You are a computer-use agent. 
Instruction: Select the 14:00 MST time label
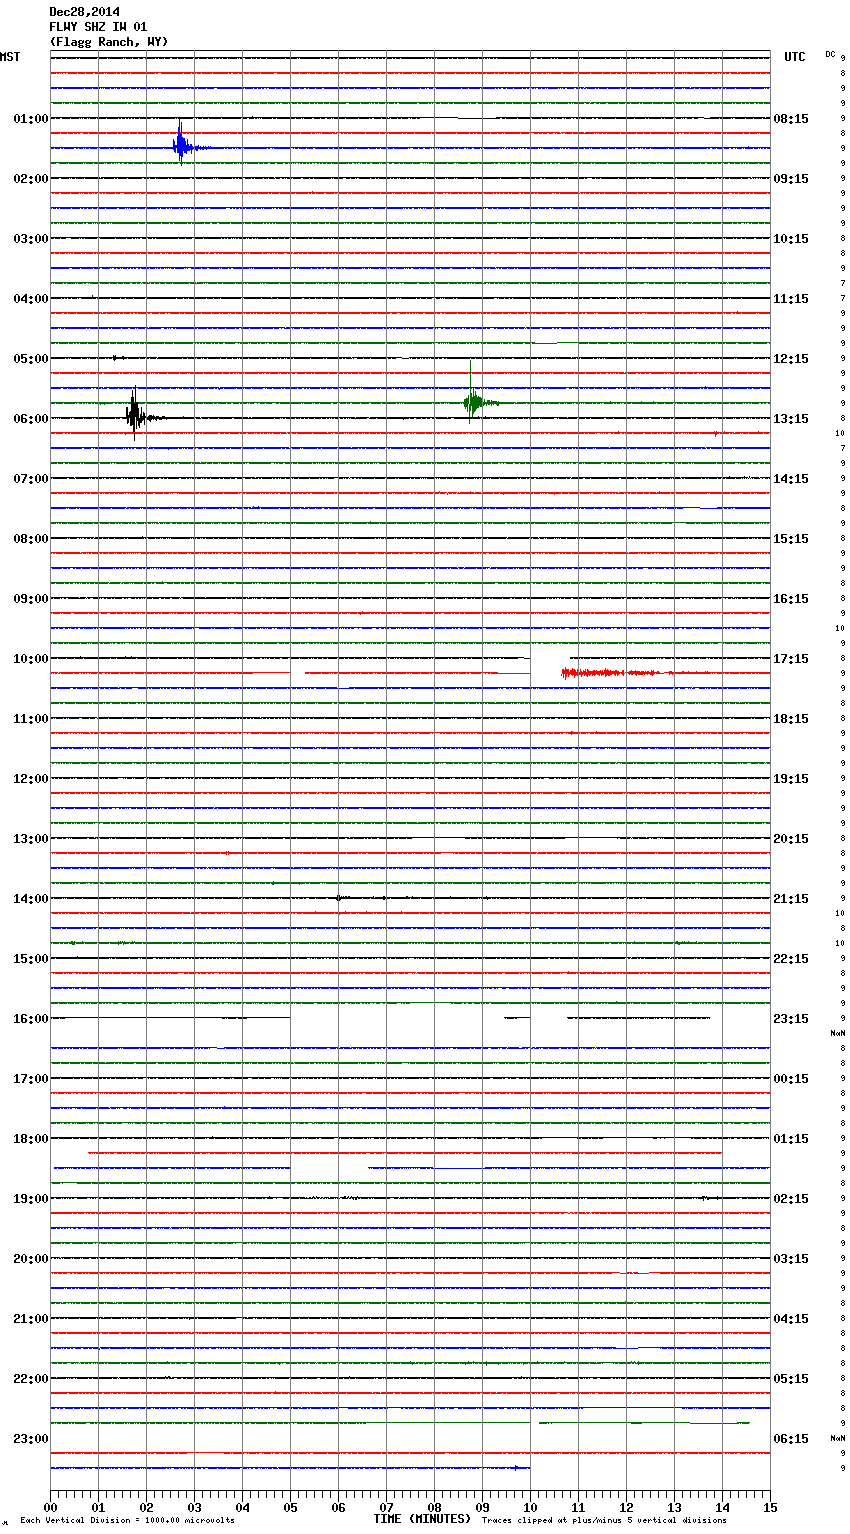click(x=31, y=899)
